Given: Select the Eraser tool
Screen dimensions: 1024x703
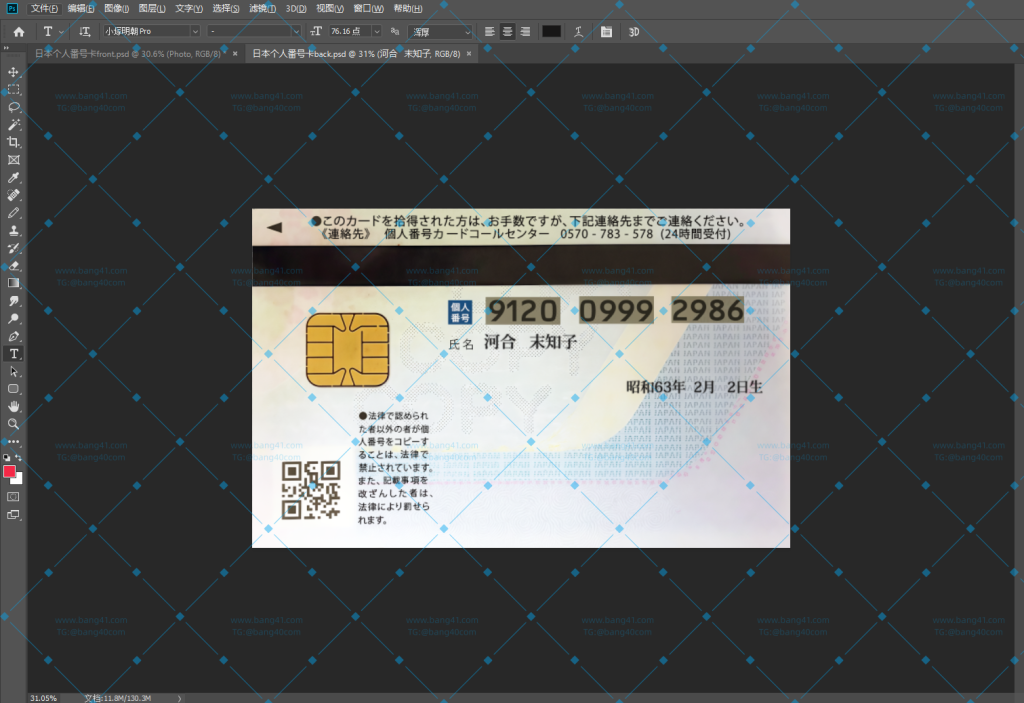Looking at the screenshot, I should click(14, 265).
